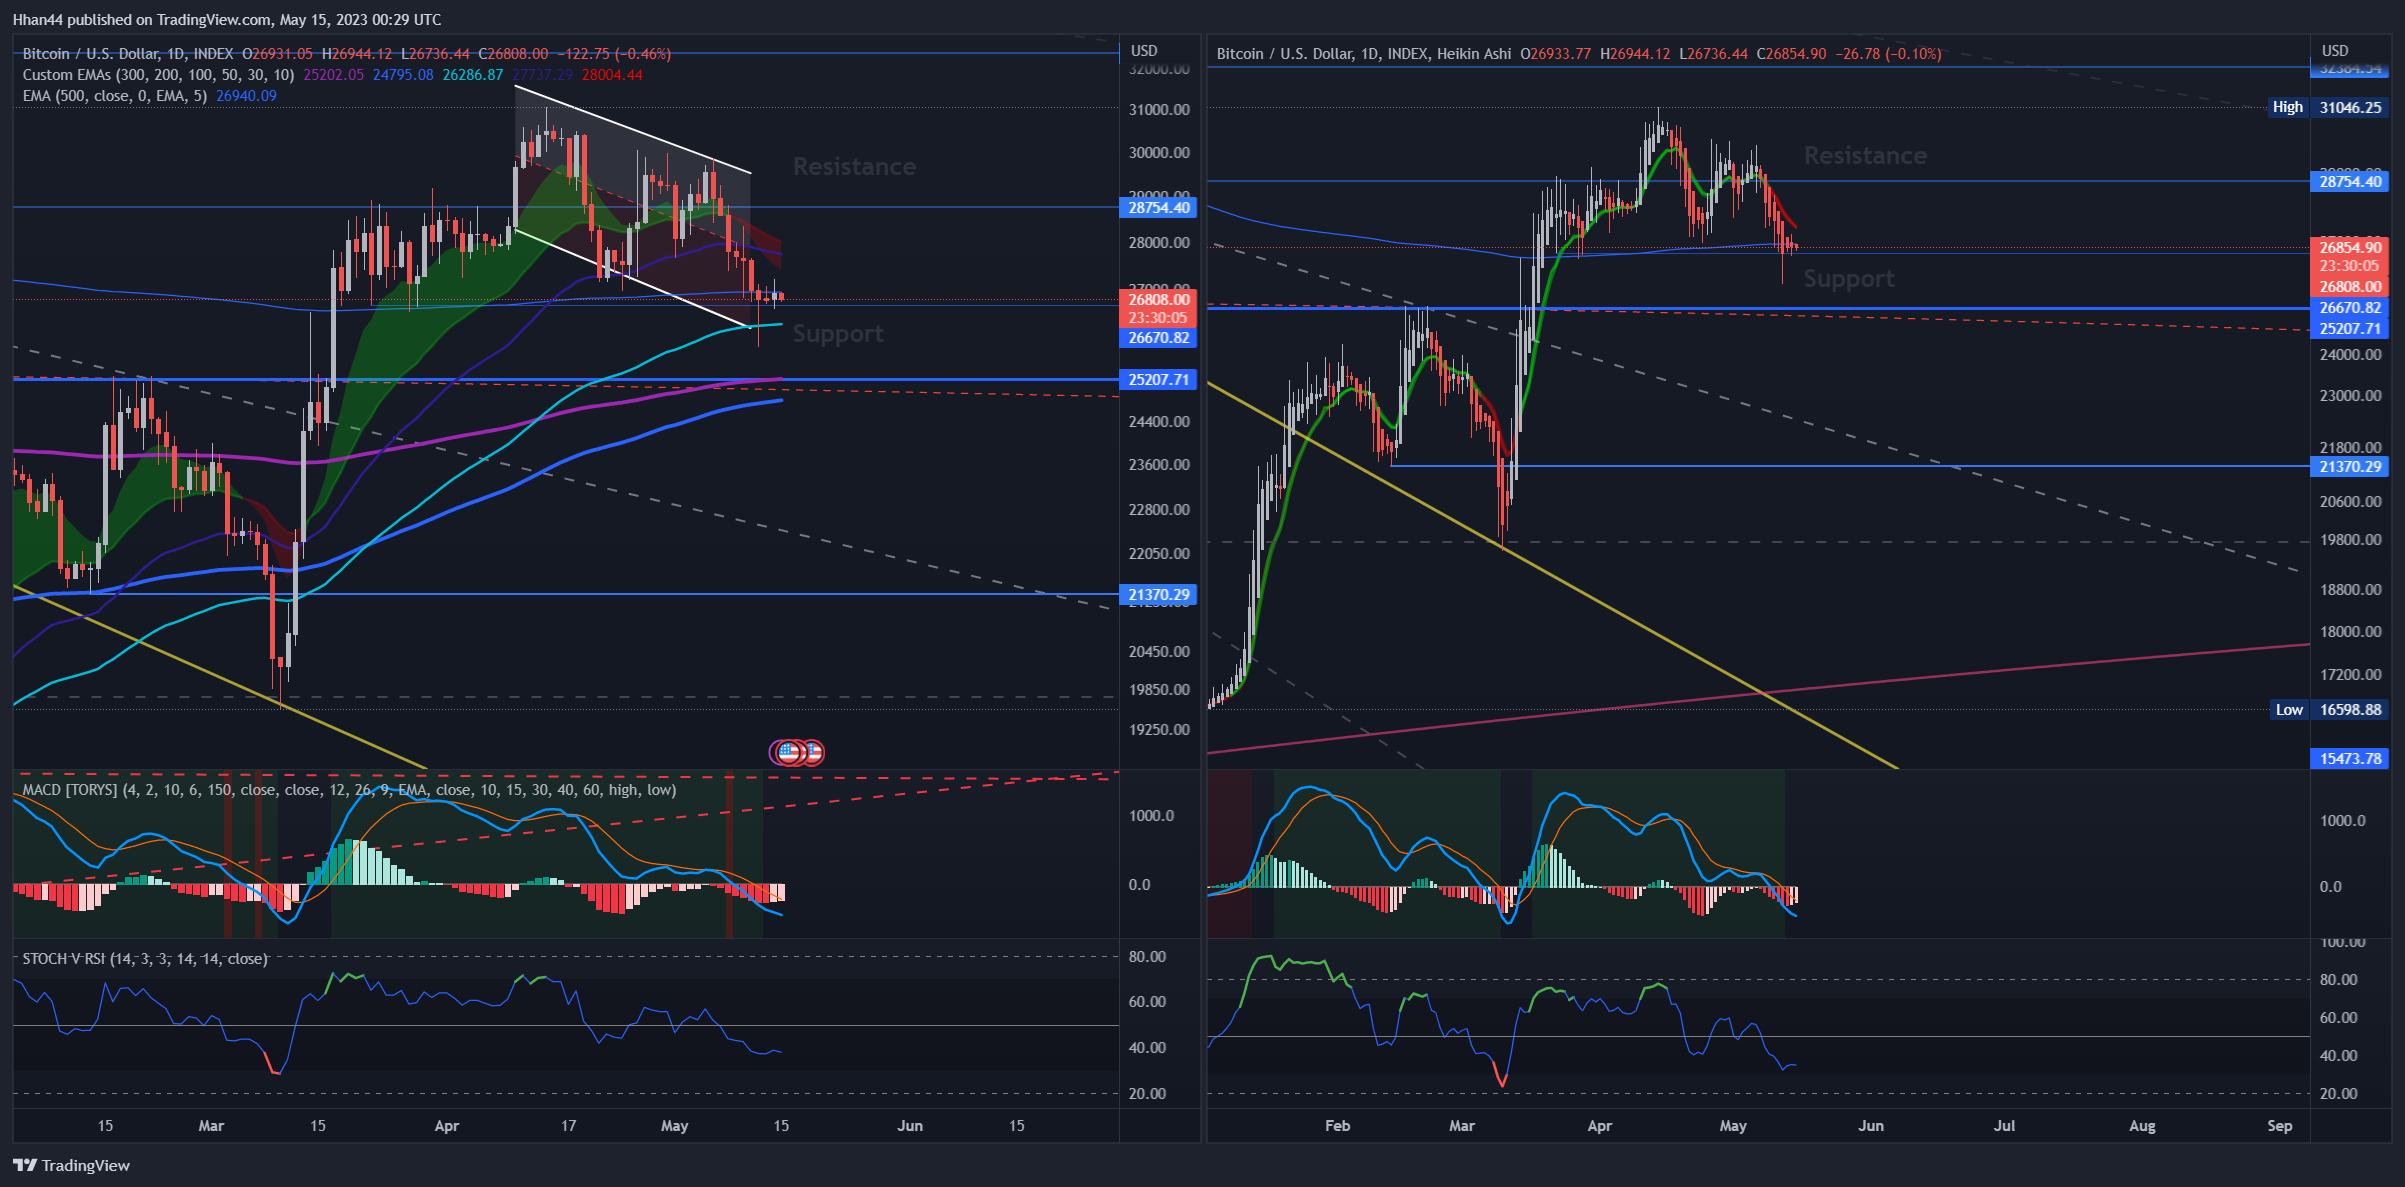This screenshot has width=2405, height=1187.
Task: Click the Apr date on left chart time axis
Action: click(447, 1126)
